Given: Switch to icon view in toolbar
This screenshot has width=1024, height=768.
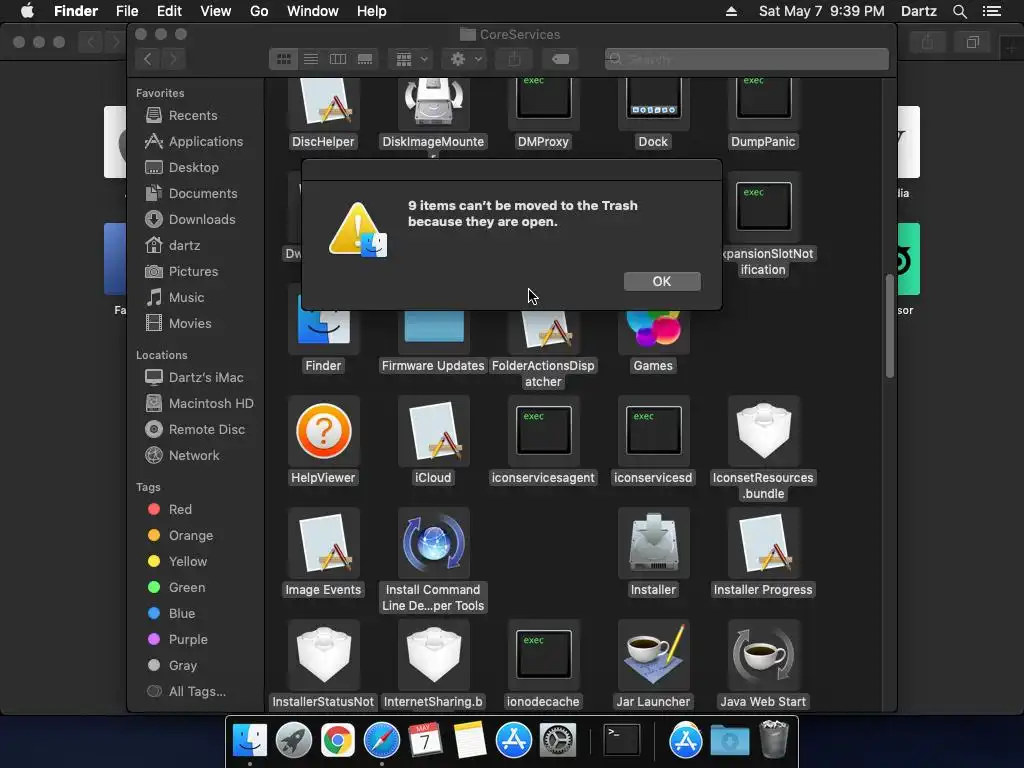Looking at the screenshot, I should 283,59.
